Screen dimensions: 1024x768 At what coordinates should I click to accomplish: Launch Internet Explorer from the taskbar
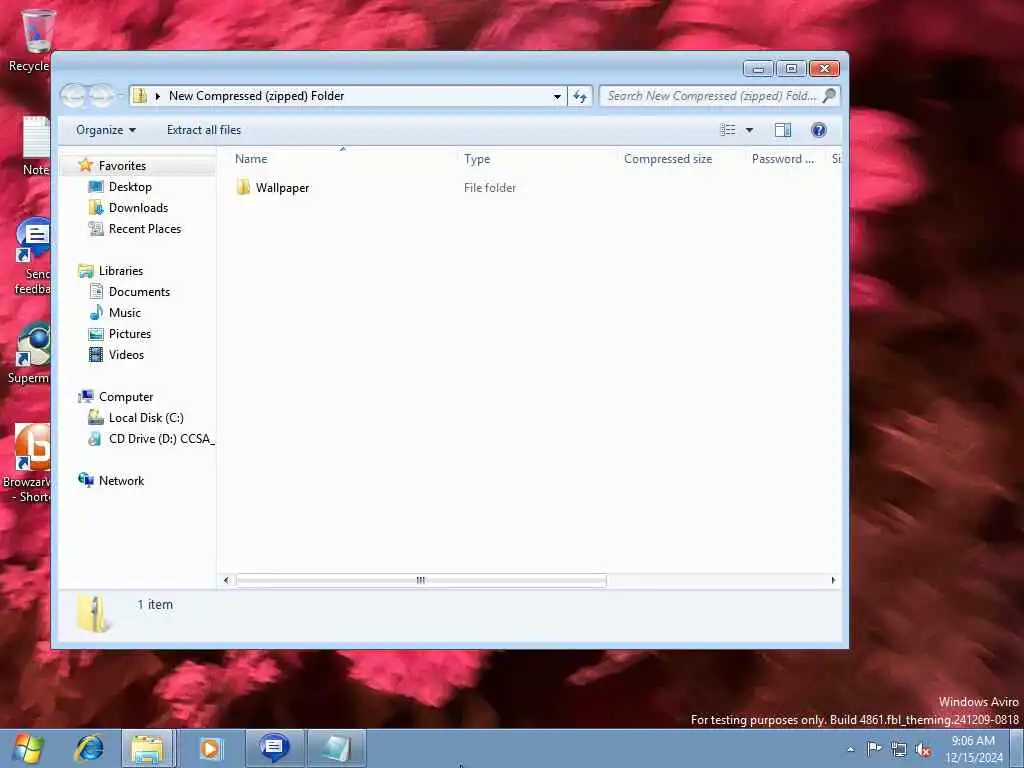(x=89, y=748)
